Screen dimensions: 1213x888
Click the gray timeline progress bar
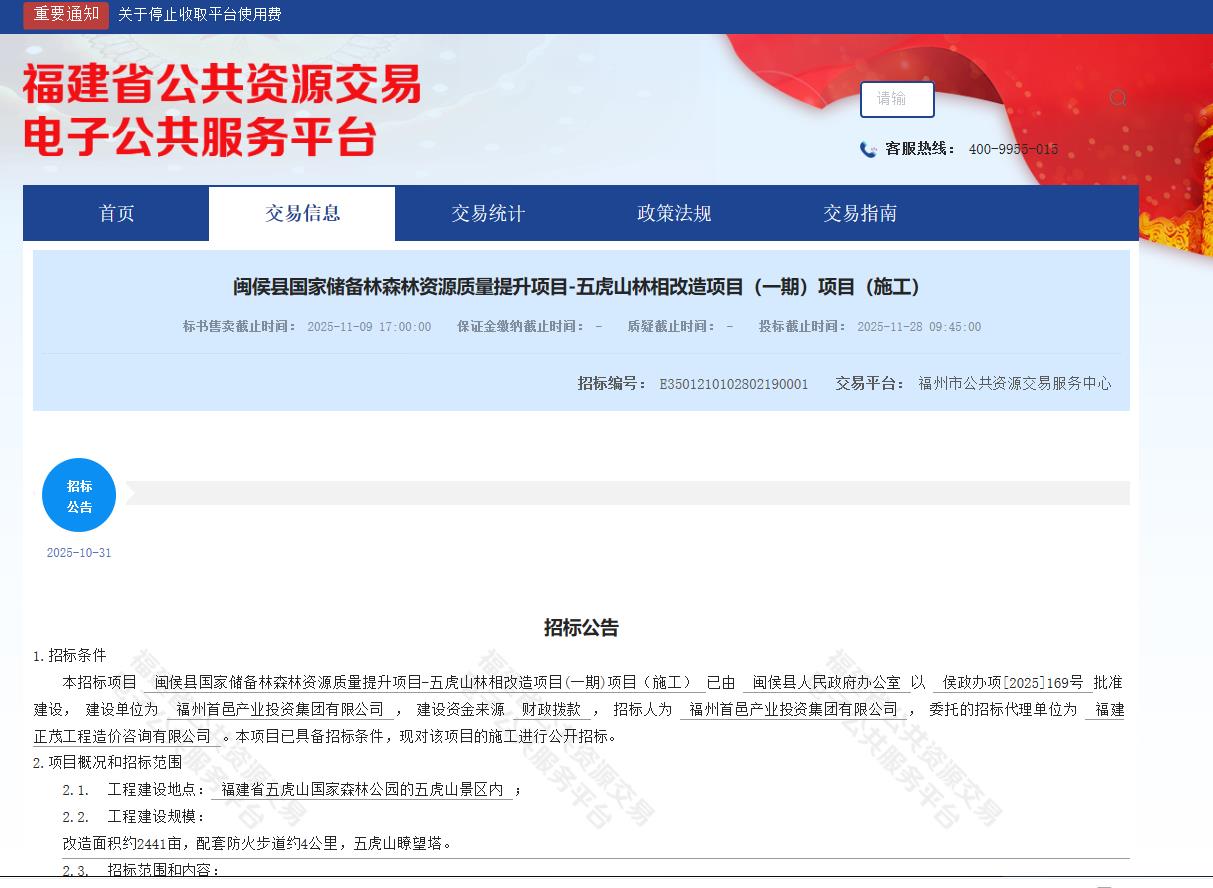point(625,493)
